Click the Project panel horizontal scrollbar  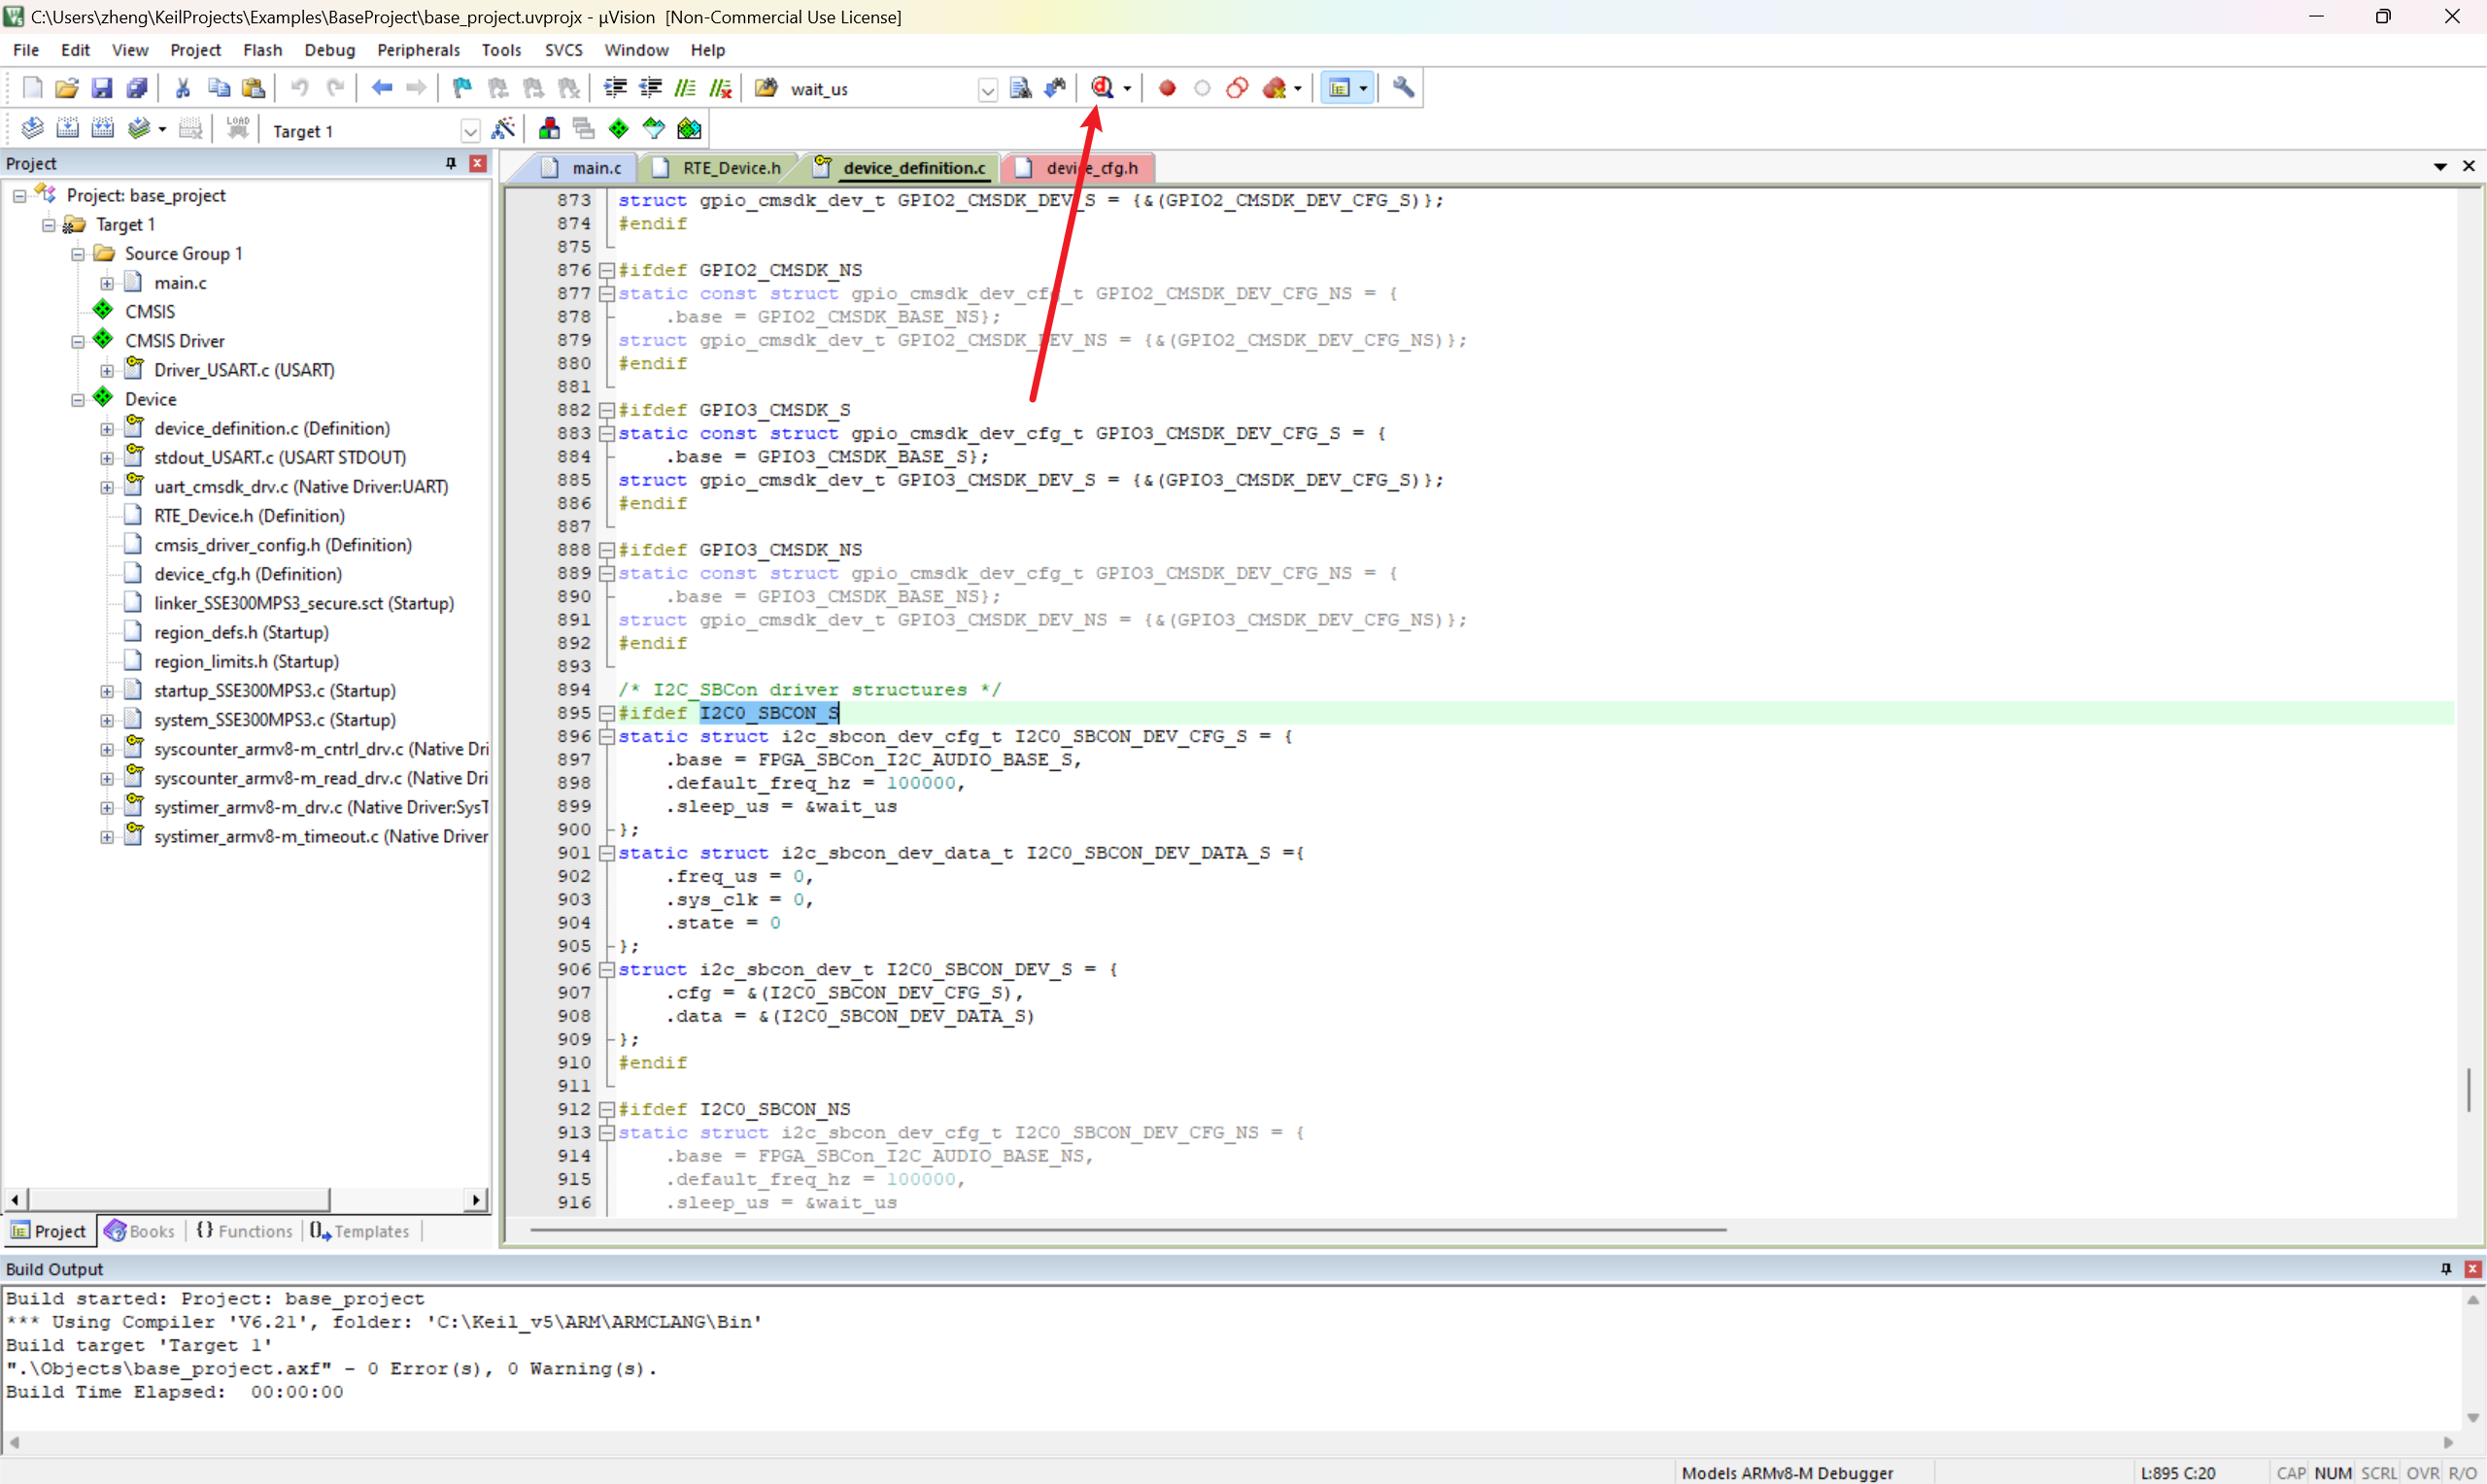coord(180,1199)
